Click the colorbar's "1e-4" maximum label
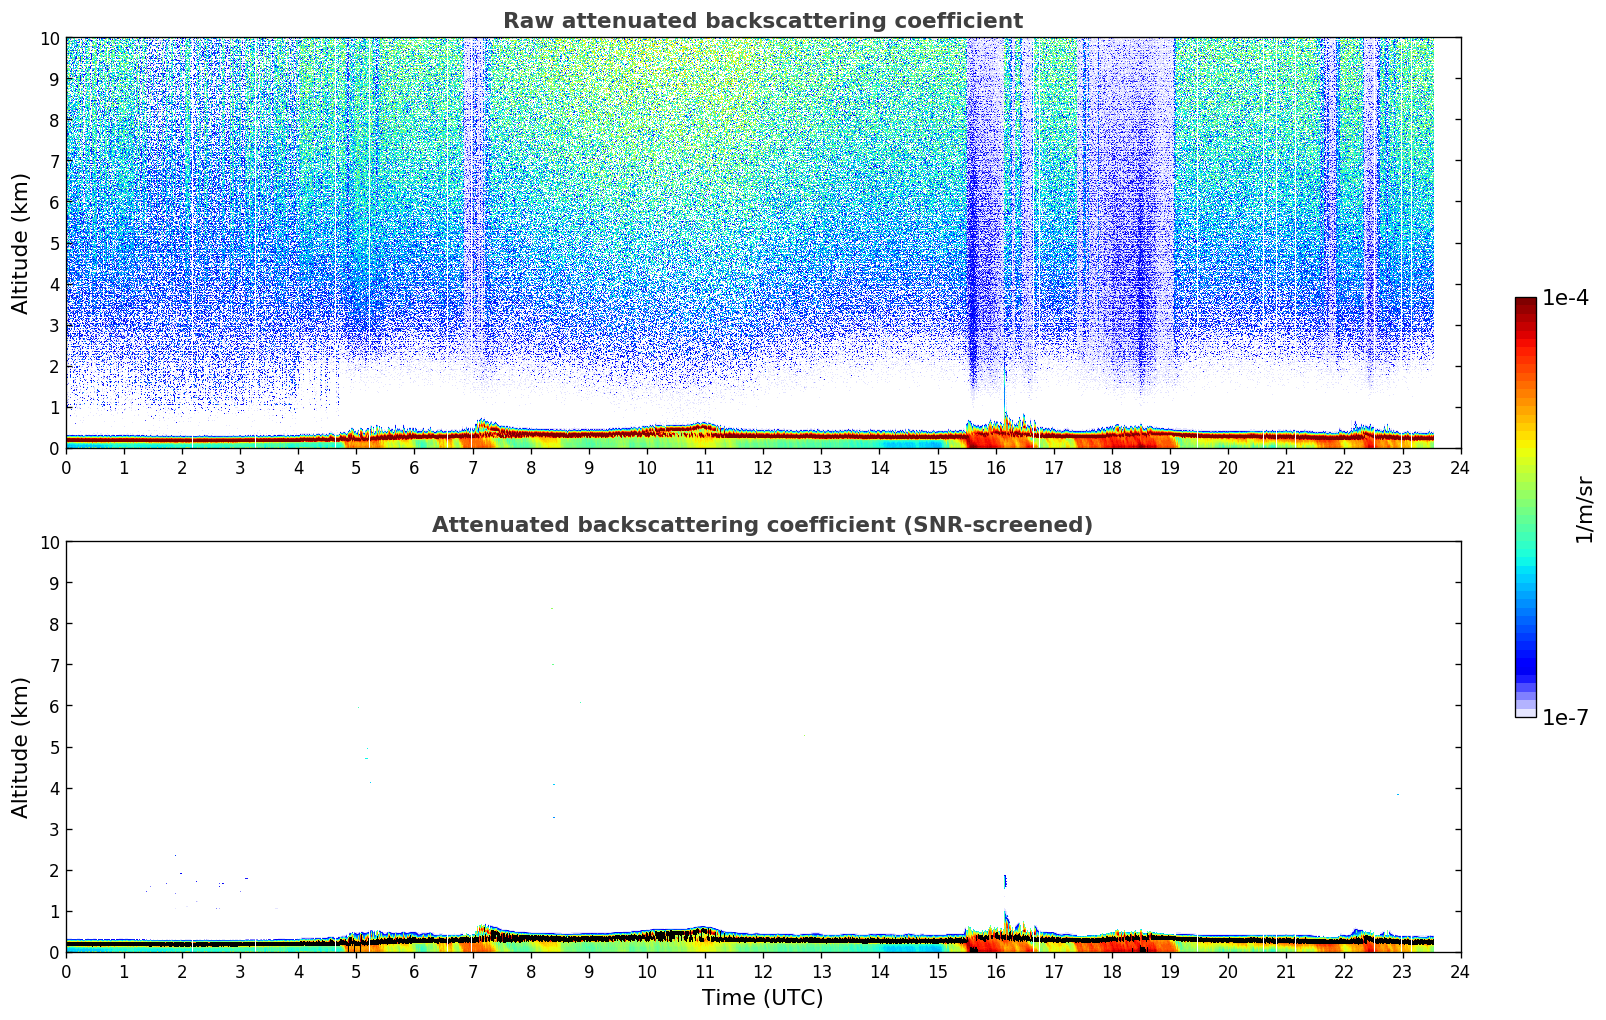 coord(1565,298)
